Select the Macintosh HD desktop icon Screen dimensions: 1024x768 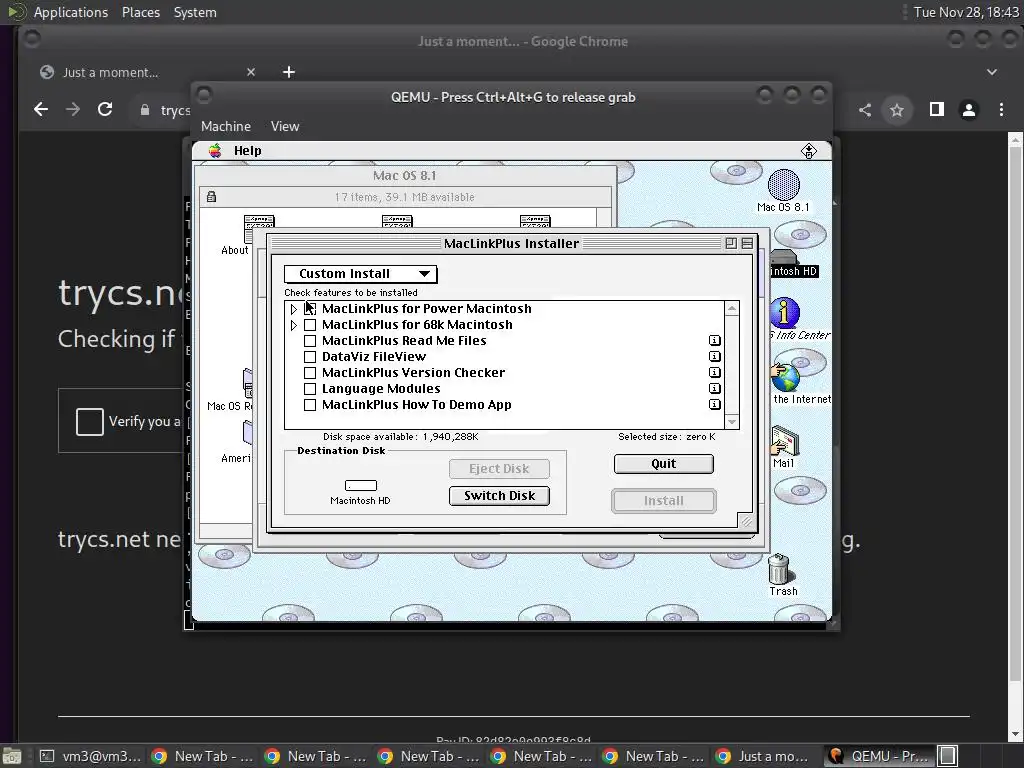[x=784, y=258]
